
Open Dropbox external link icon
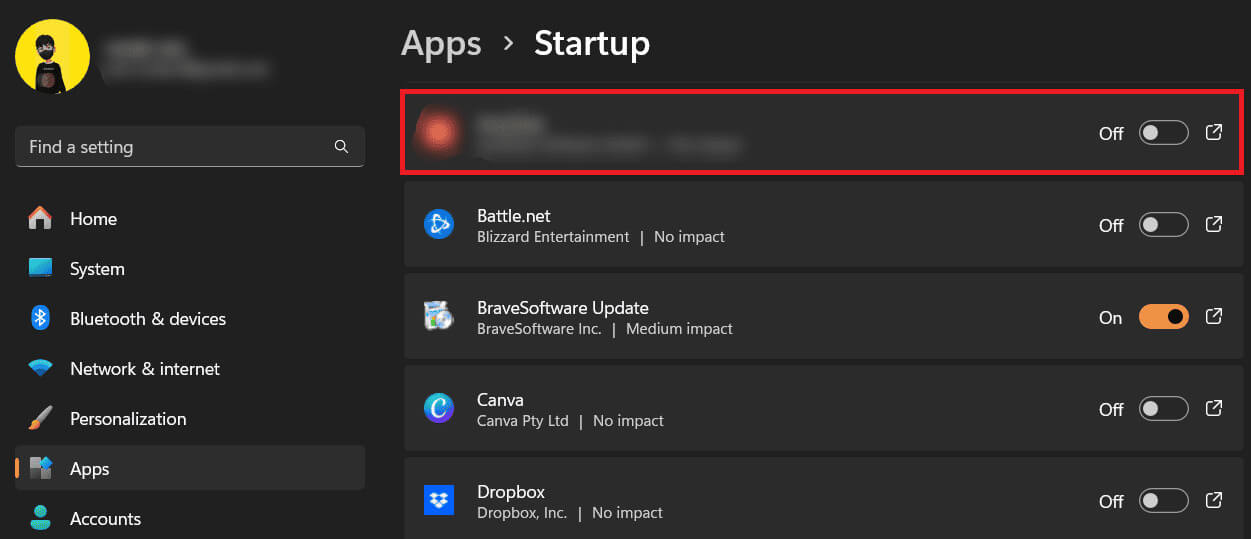point(1214,501)
